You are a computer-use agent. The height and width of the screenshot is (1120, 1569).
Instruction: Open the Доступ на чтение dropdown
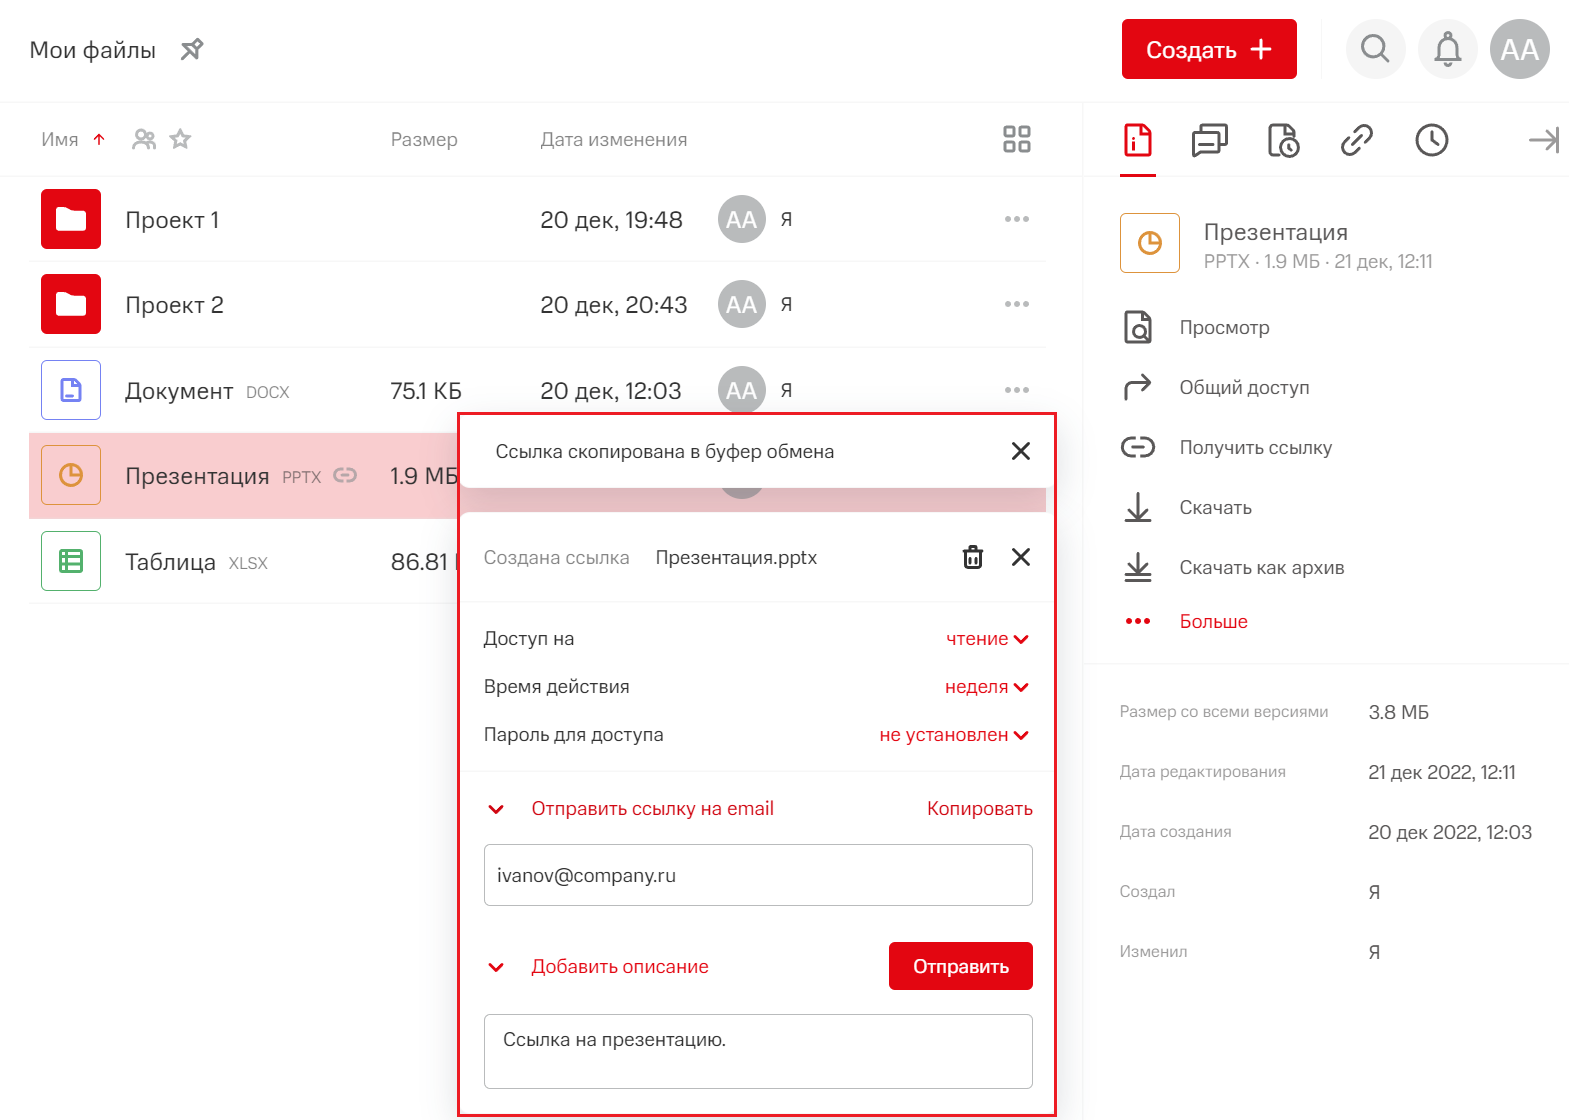(x=986, y=639)
